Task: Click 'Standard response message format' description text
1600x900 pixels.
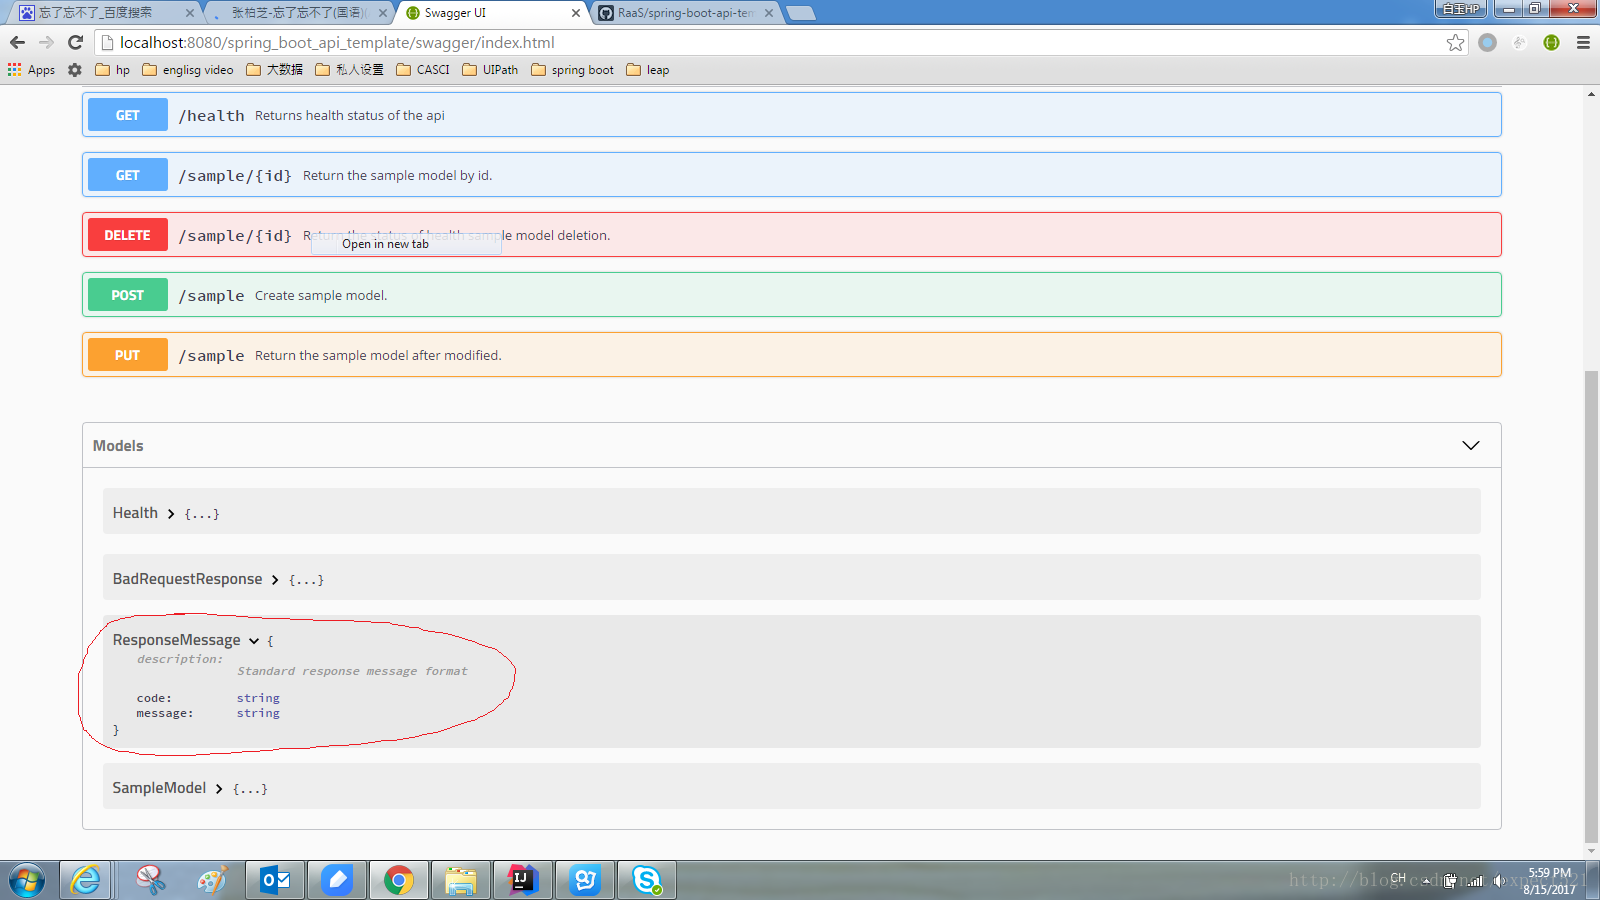Action: [x=352, y=671]
